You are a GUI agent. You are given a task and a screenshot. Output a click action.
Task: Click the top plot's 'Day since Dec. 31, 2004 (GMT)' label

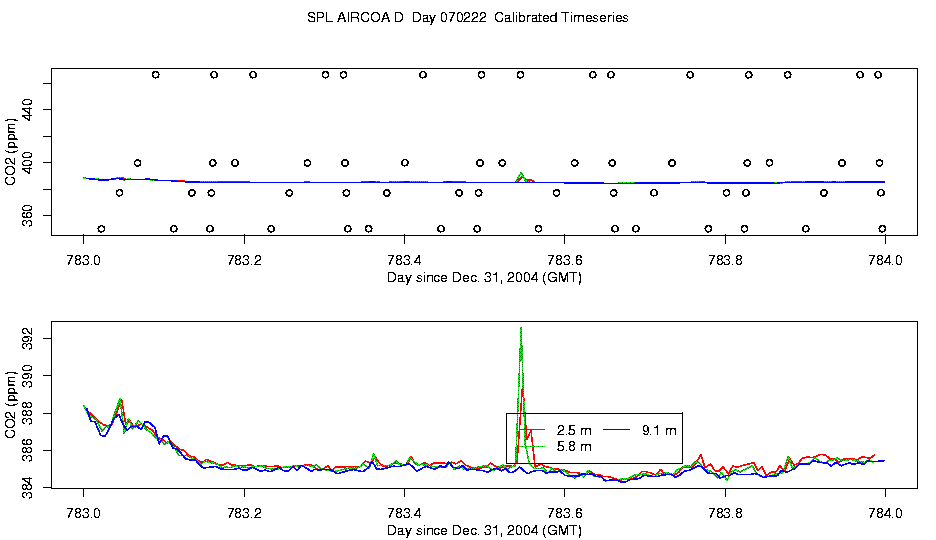click(484, 277)
